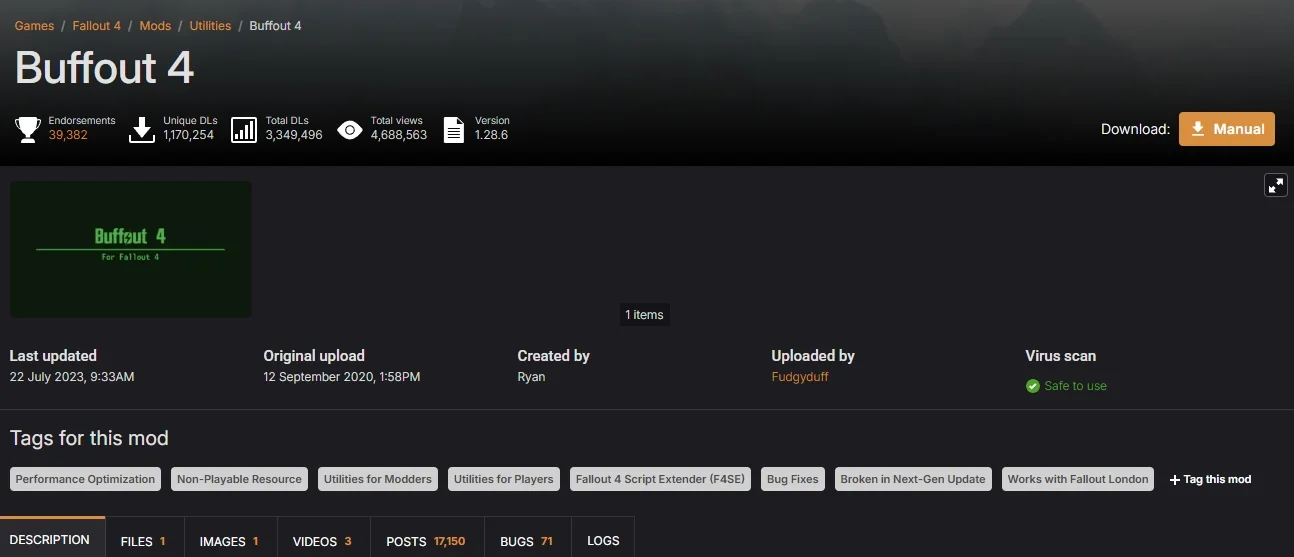Click the green Safe to use checkmark
1294x557 pixels.
1033,386
